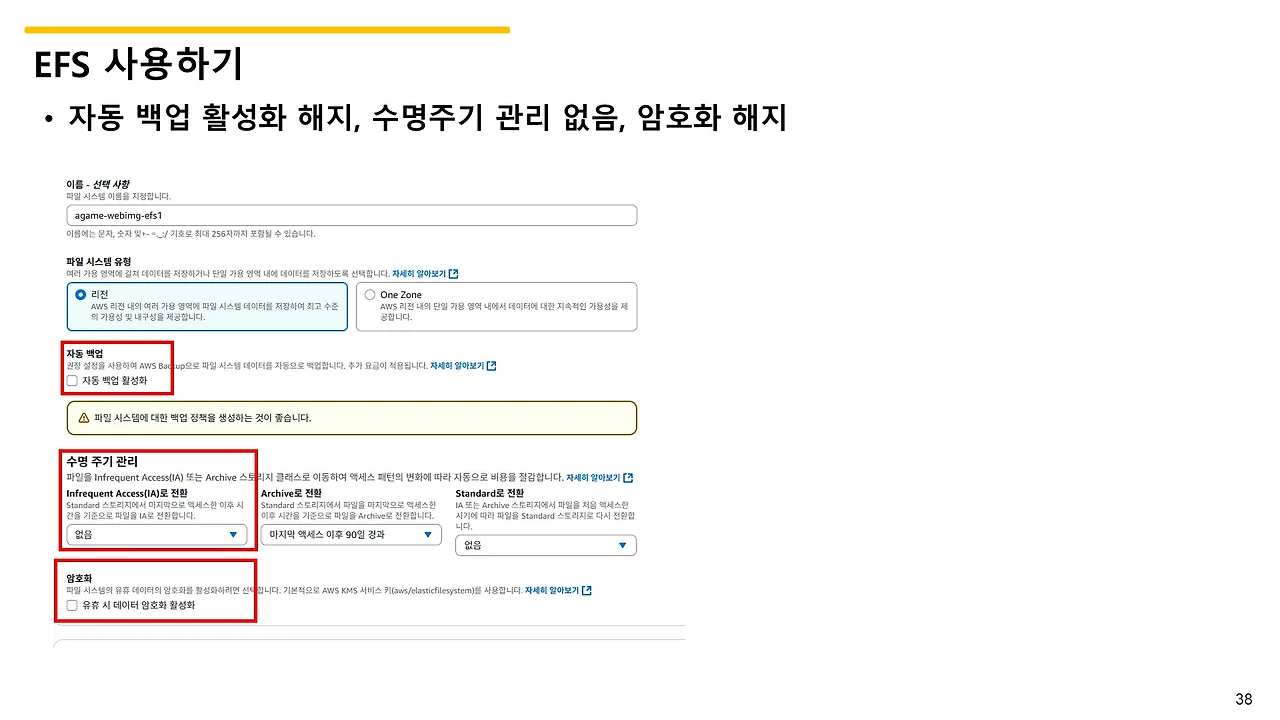Open the Standard로 전환 dropdown
This screenshot has width=1280, height=720.
point(545,544)
